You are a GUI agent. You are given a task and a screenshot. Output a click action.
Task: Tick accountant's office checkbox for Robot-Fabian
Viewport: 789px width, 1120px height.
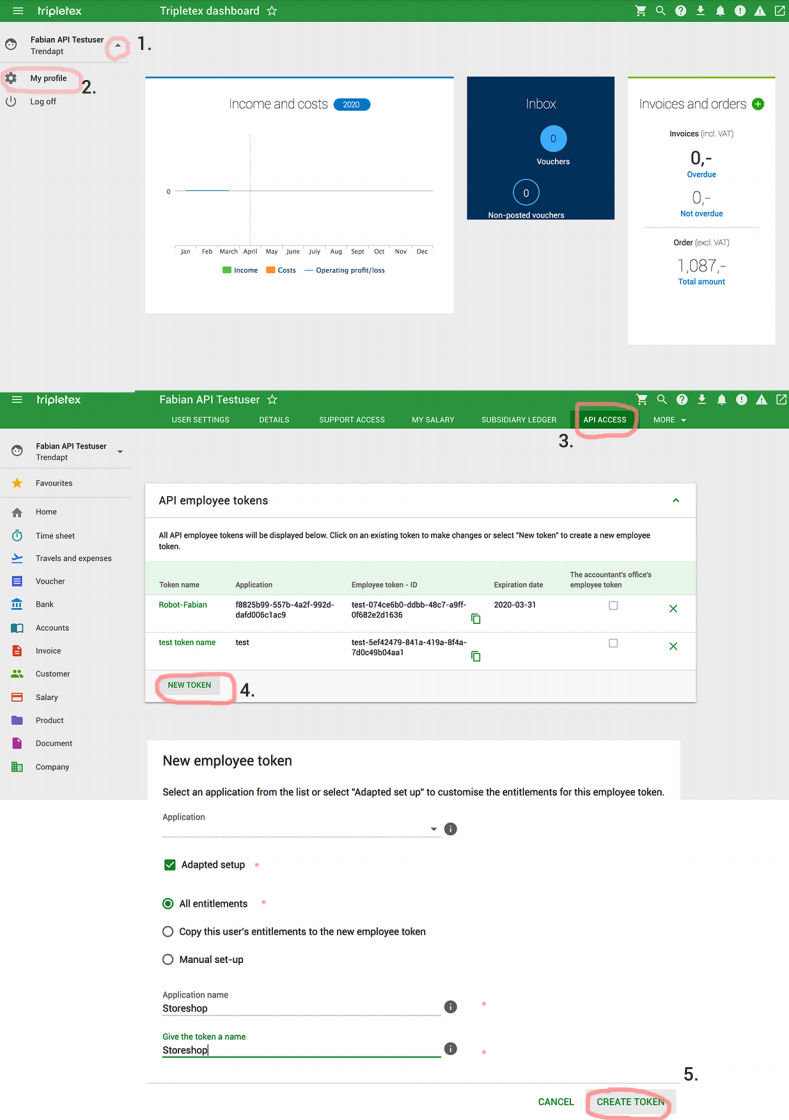[x=613, y=606]
